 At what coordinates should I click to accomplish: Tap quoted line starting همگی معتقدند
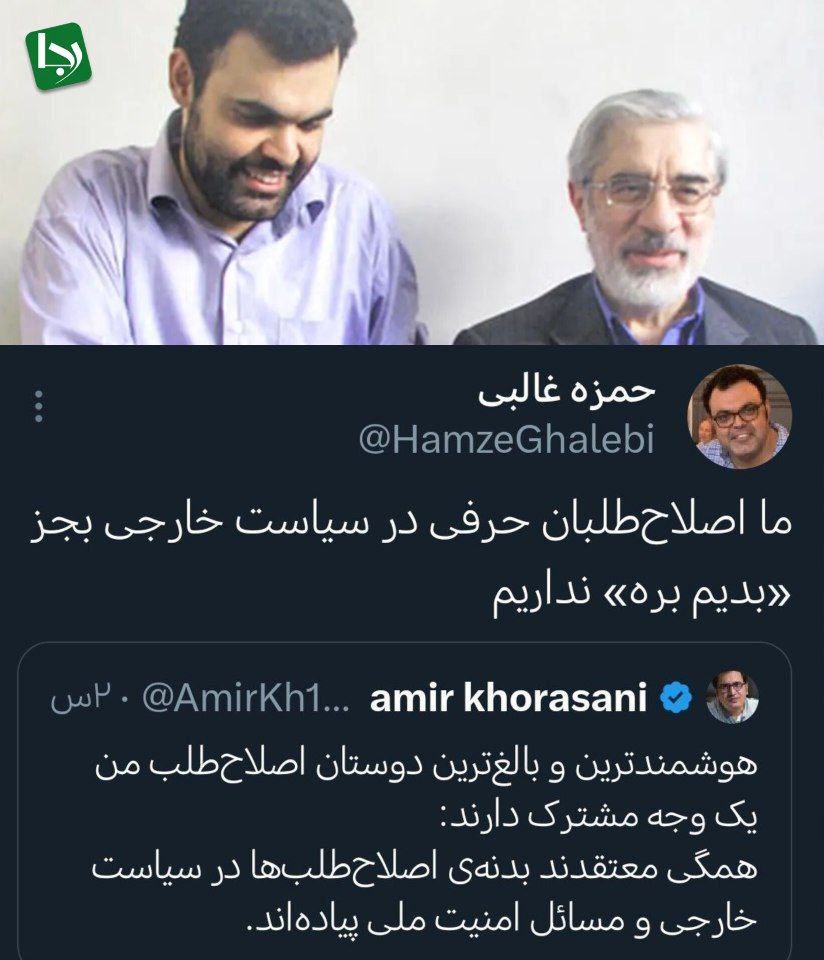425,868
